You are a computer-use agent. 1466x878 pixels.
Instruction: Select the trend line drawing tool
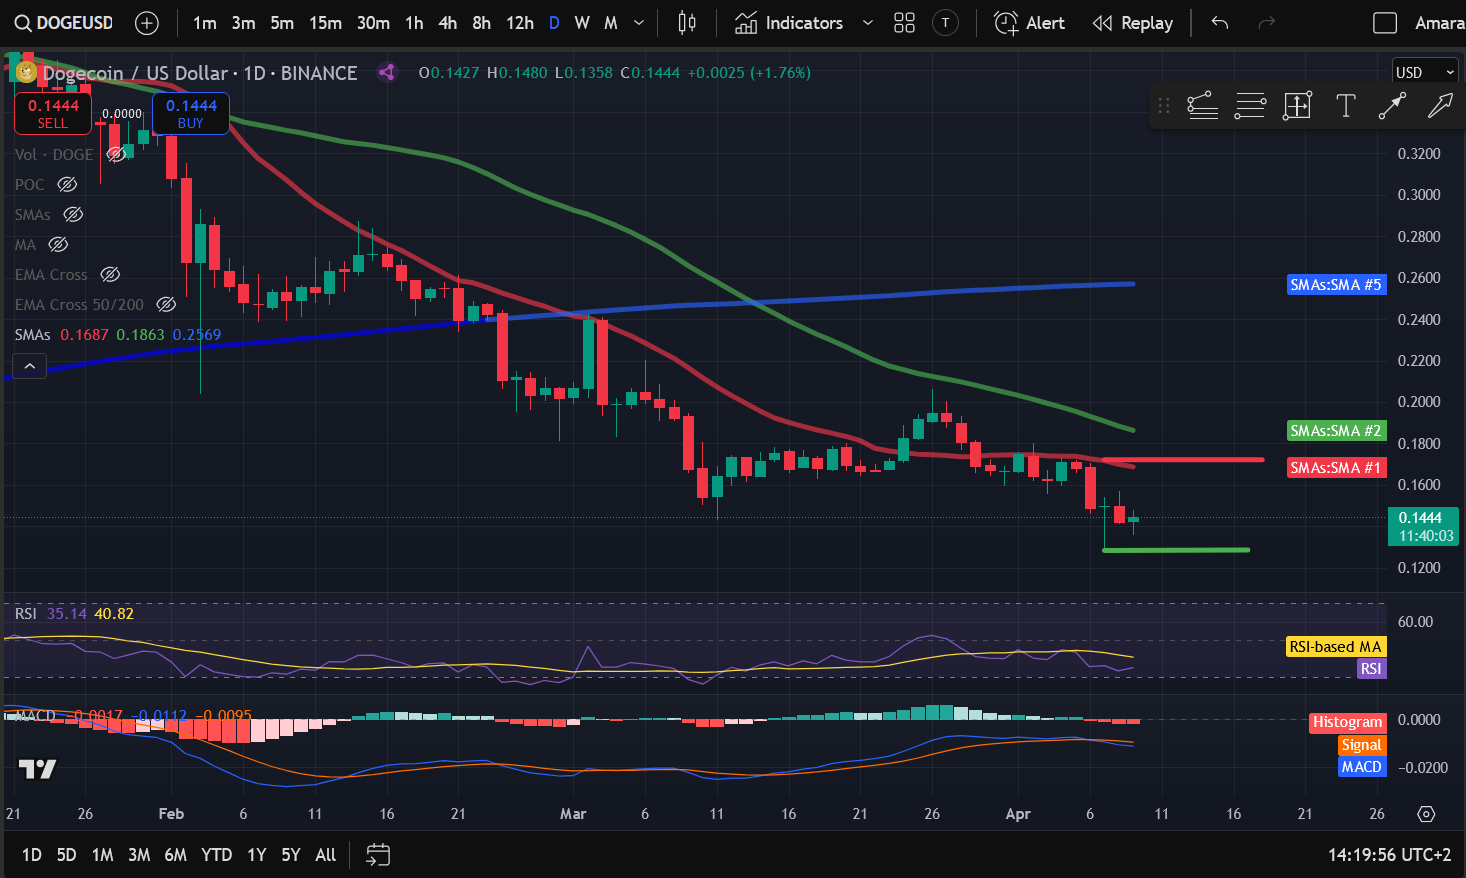[1392, 106]
